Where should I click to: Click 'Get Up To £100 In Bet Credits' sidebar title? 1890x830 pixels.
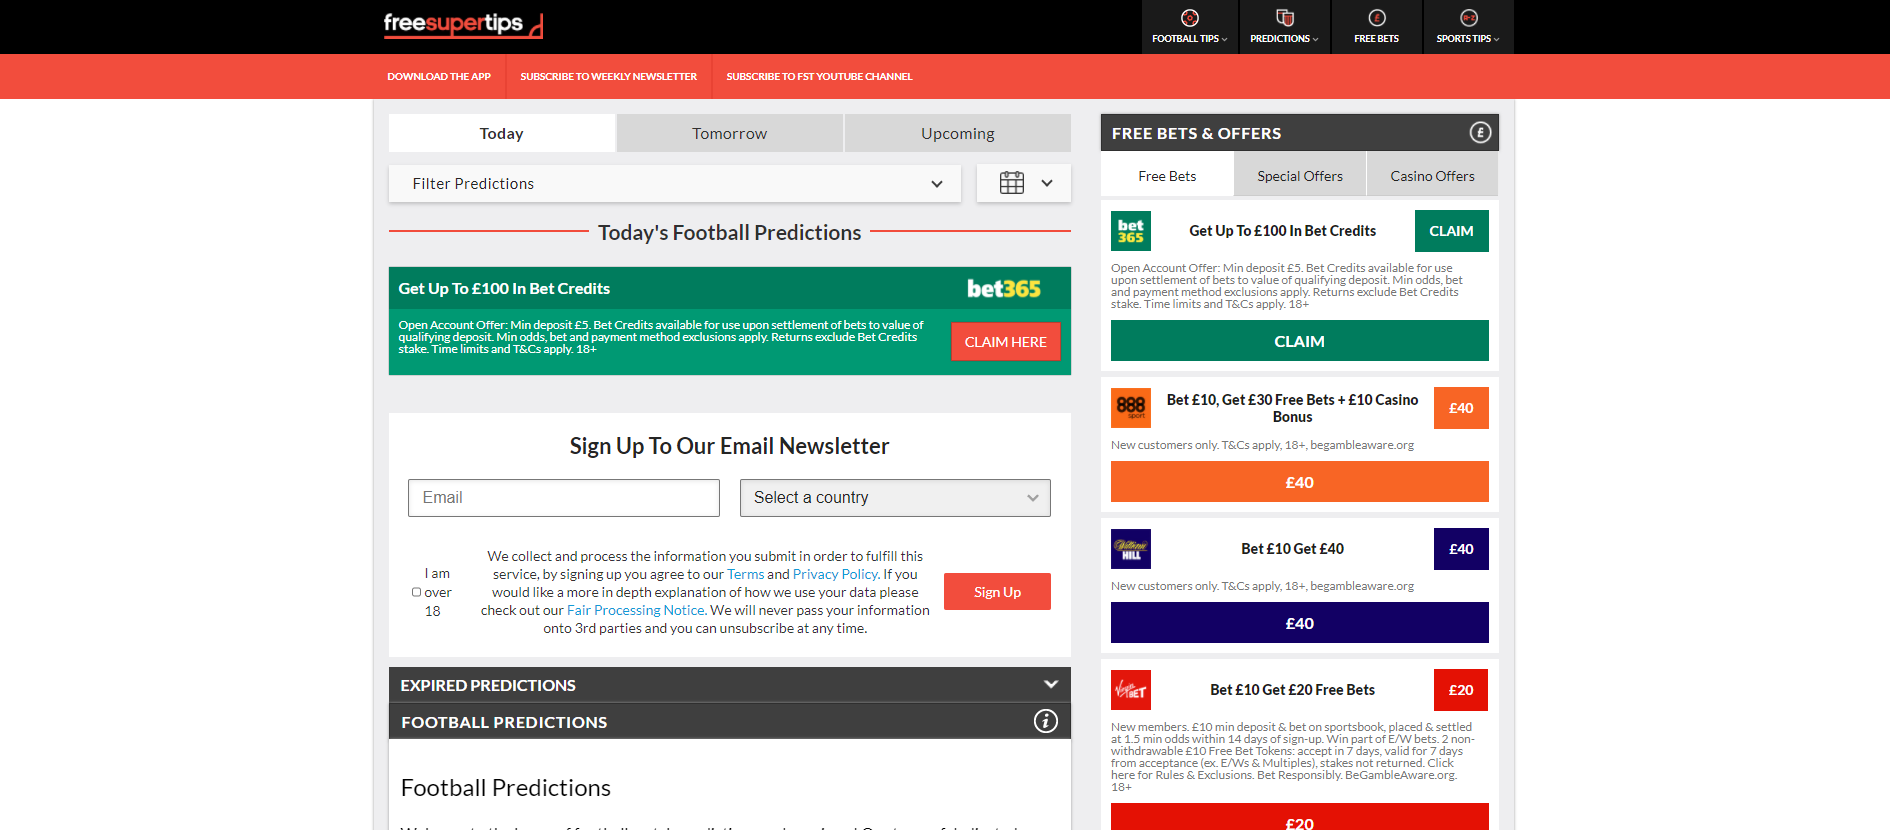1283,231
